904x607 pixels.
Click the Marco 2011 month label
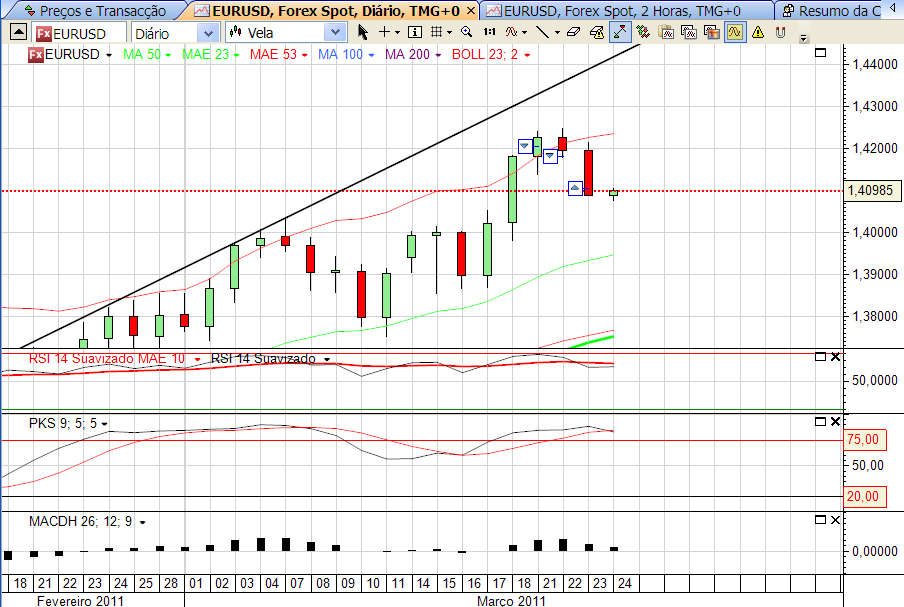click(x=511, y=601)
